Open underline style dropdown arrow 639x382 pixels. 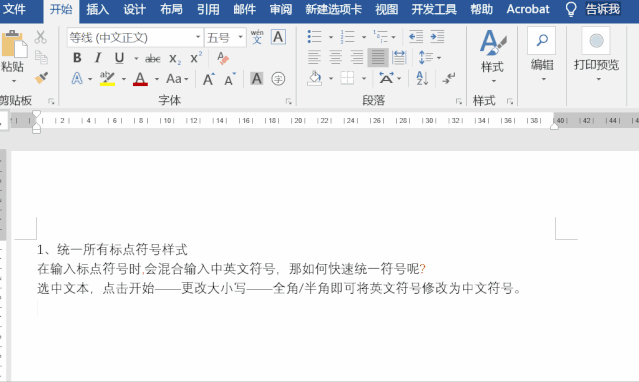pos(136,58)
